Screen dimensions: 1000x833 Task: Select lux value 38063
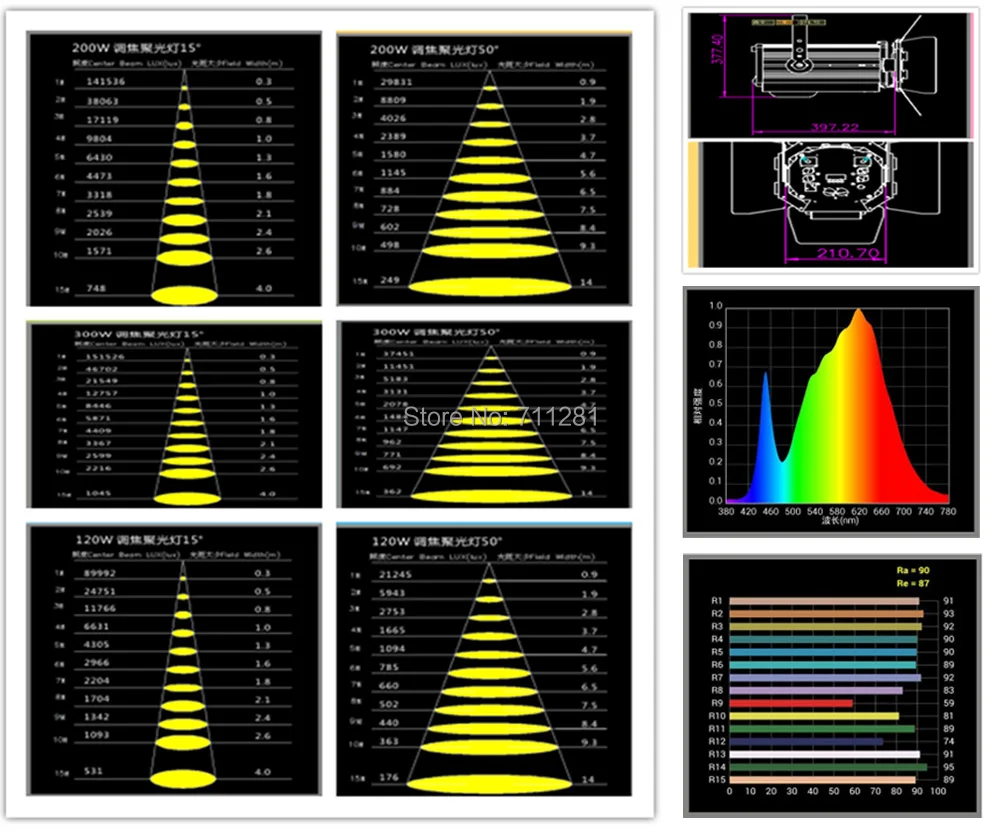(103, 101)
